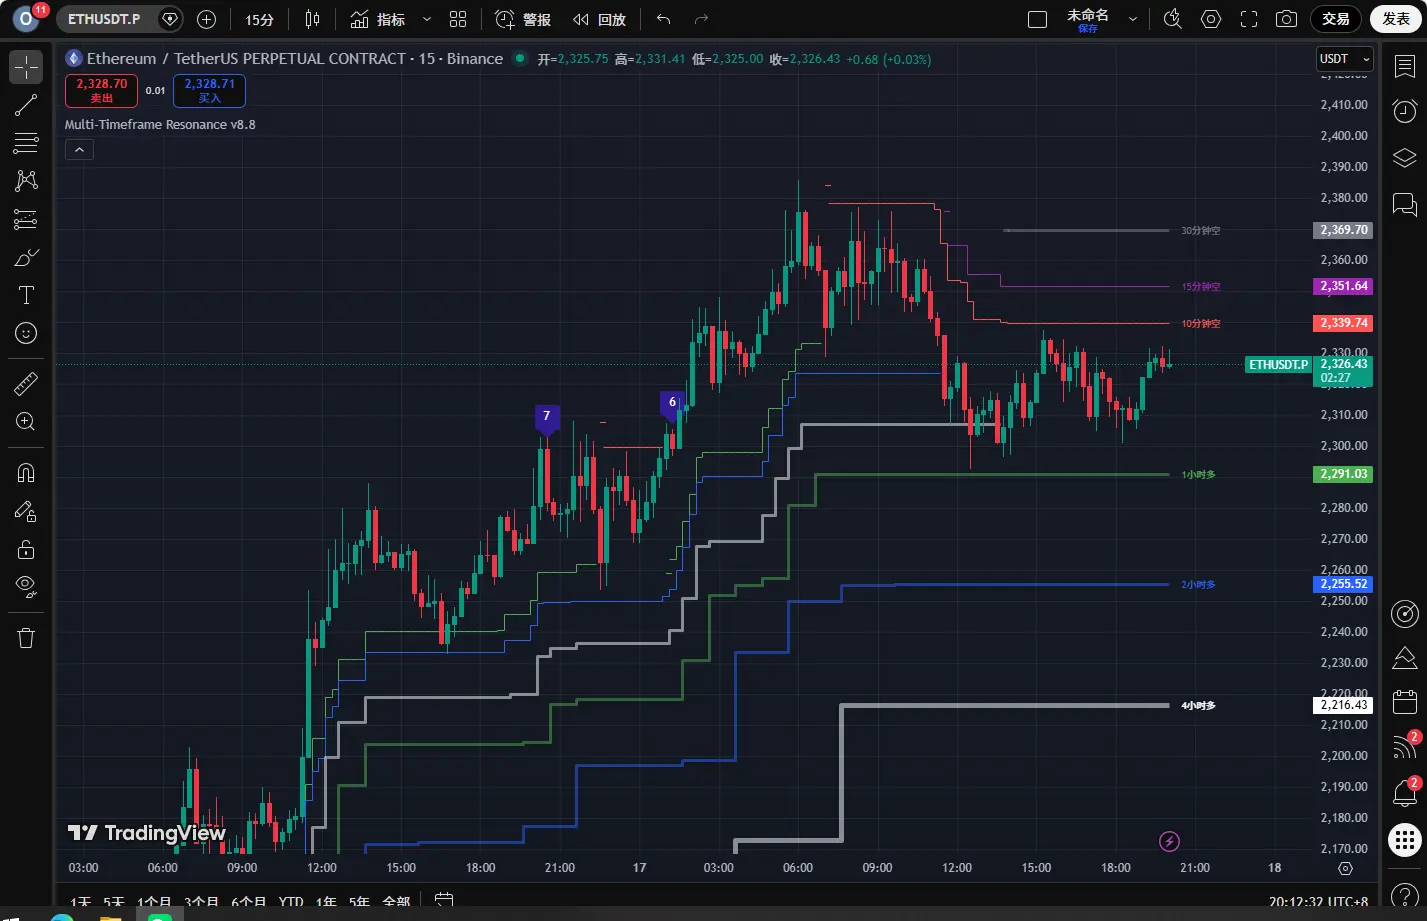
Task: Open the economic calendar panel
Action: [1405, 702]
